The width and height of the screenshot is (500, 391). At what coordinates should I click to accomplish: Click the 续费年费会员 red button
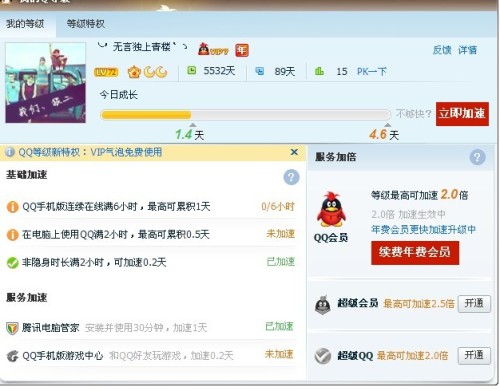click(x=415, y=253)
